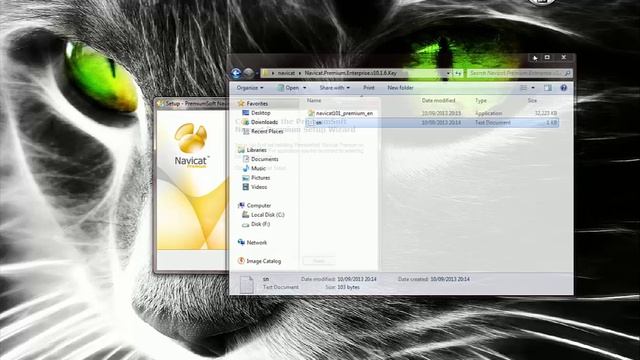This screenshot has width=640, height=360.
Task: Maximize the Explorer window
Action: click(x=547, y=58)
